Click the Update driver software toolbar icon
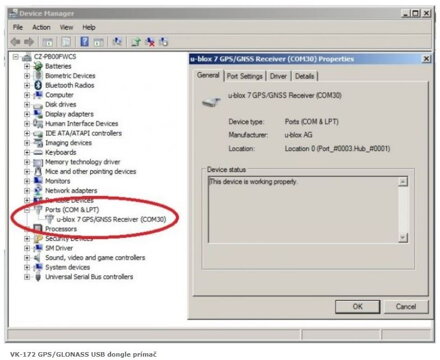The width and height of the screenshot is (440, 360). point(136,42)
